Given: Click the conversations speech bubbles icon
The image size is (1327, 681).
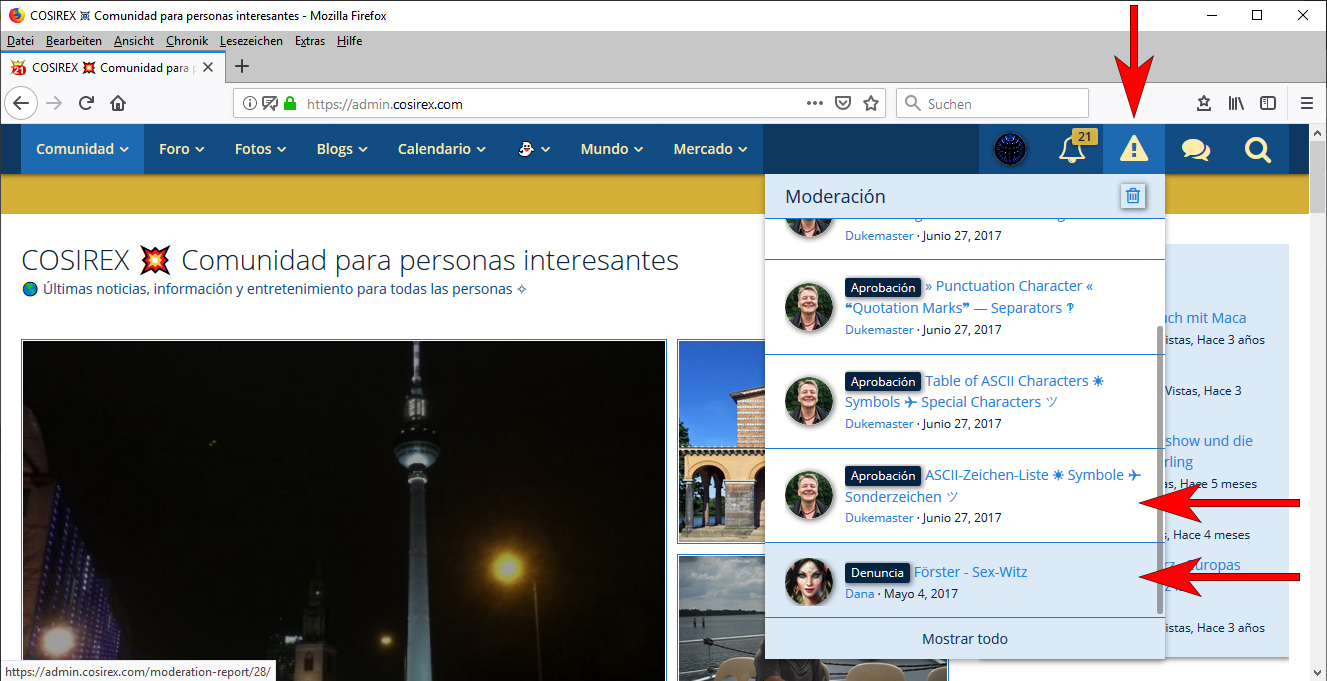Looking at the screenshot, I should [1195, 150].
